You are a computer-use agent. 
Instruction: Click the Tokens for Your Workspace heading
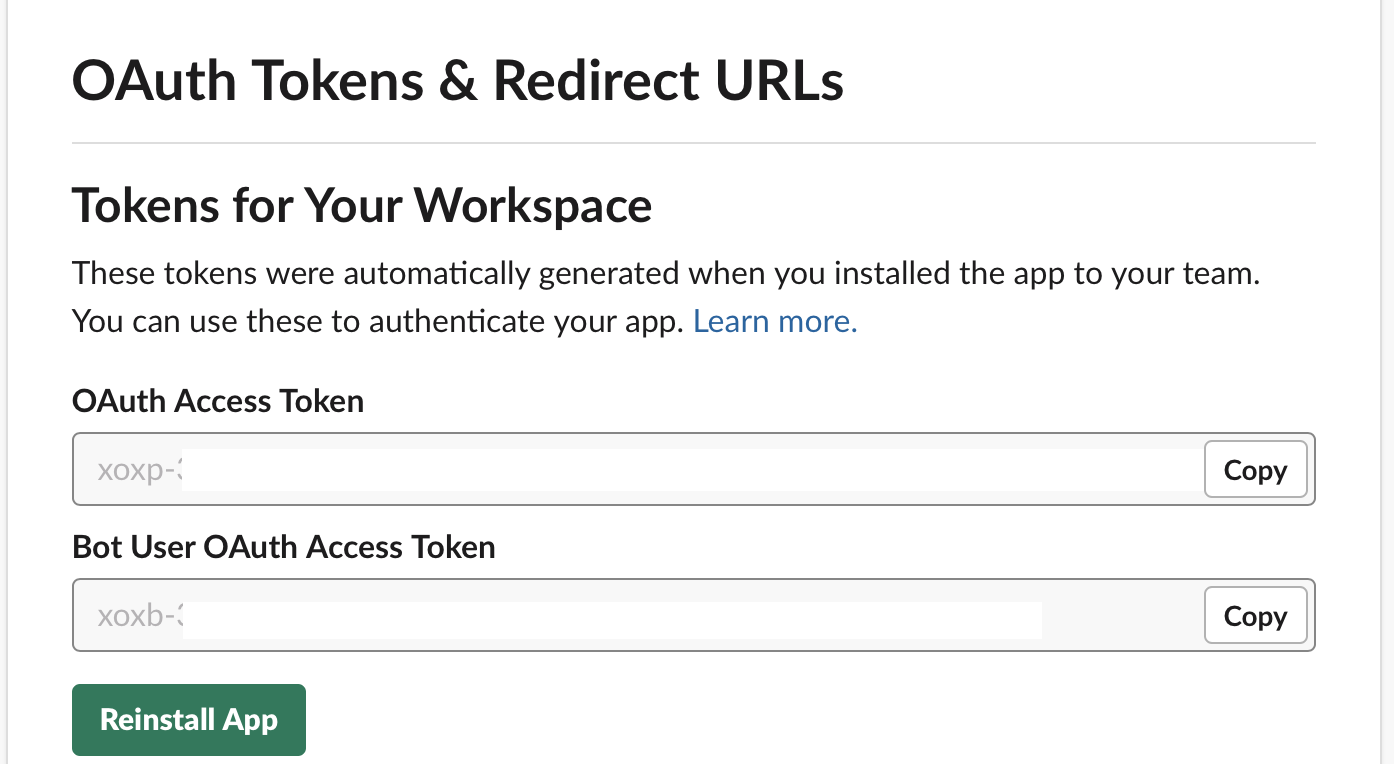tap(362, 206)
